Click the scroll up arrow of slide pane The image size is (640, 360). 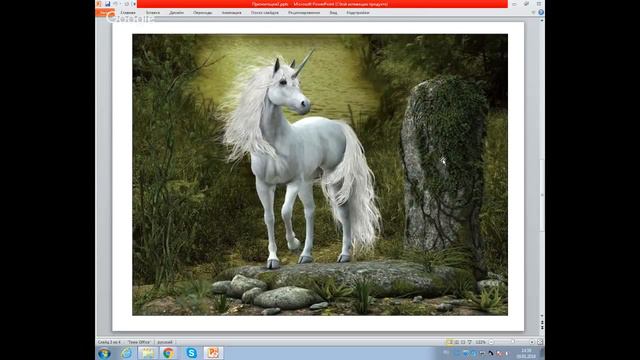click(x=542, y=20)
